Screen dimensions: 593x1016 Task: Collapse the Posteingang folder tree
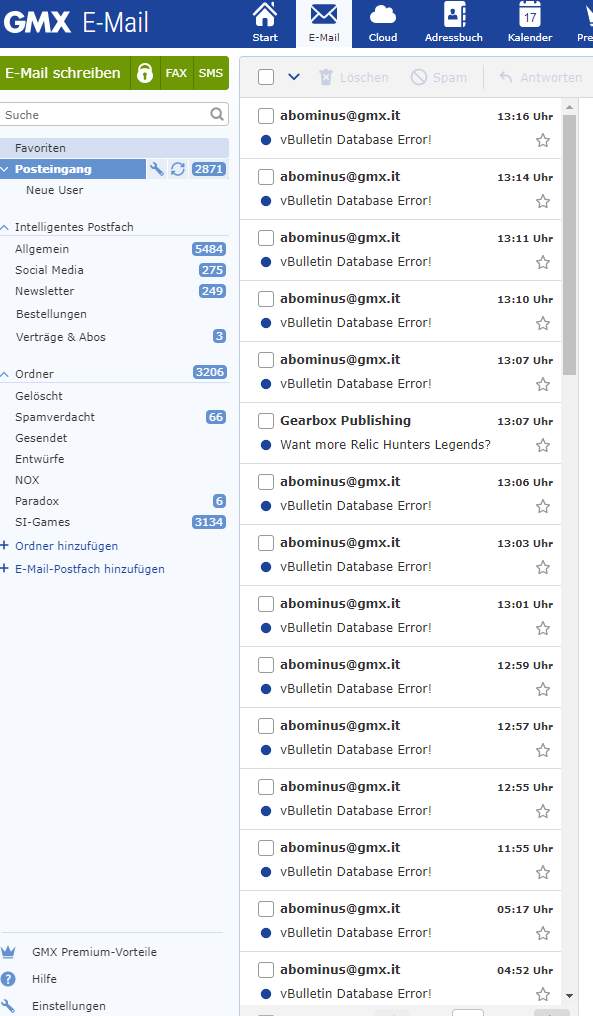[x=5, y=169]
